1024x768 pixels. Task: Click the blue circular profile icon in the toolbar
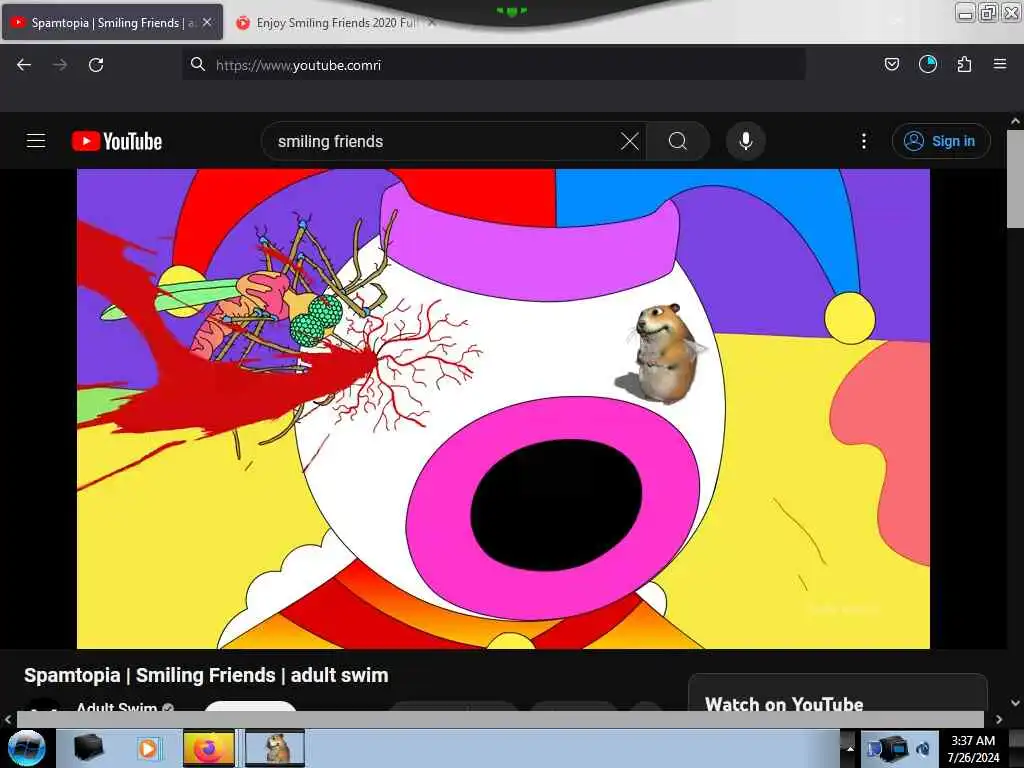927,64
